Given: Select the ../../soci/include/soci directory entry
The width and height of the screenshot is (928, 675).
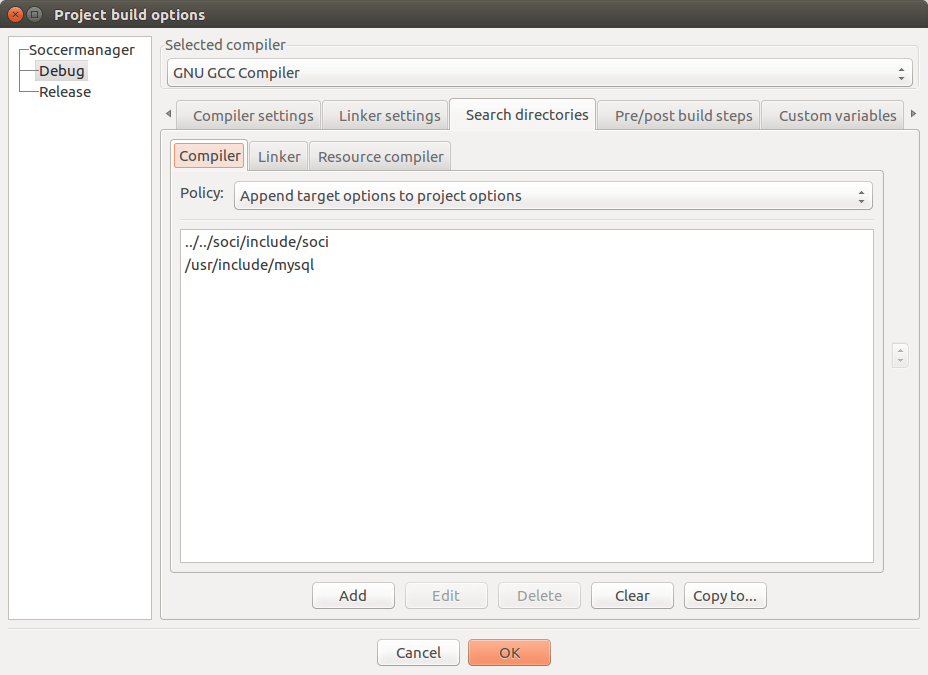Looking at the screenshot, I should tap(257, 243).
